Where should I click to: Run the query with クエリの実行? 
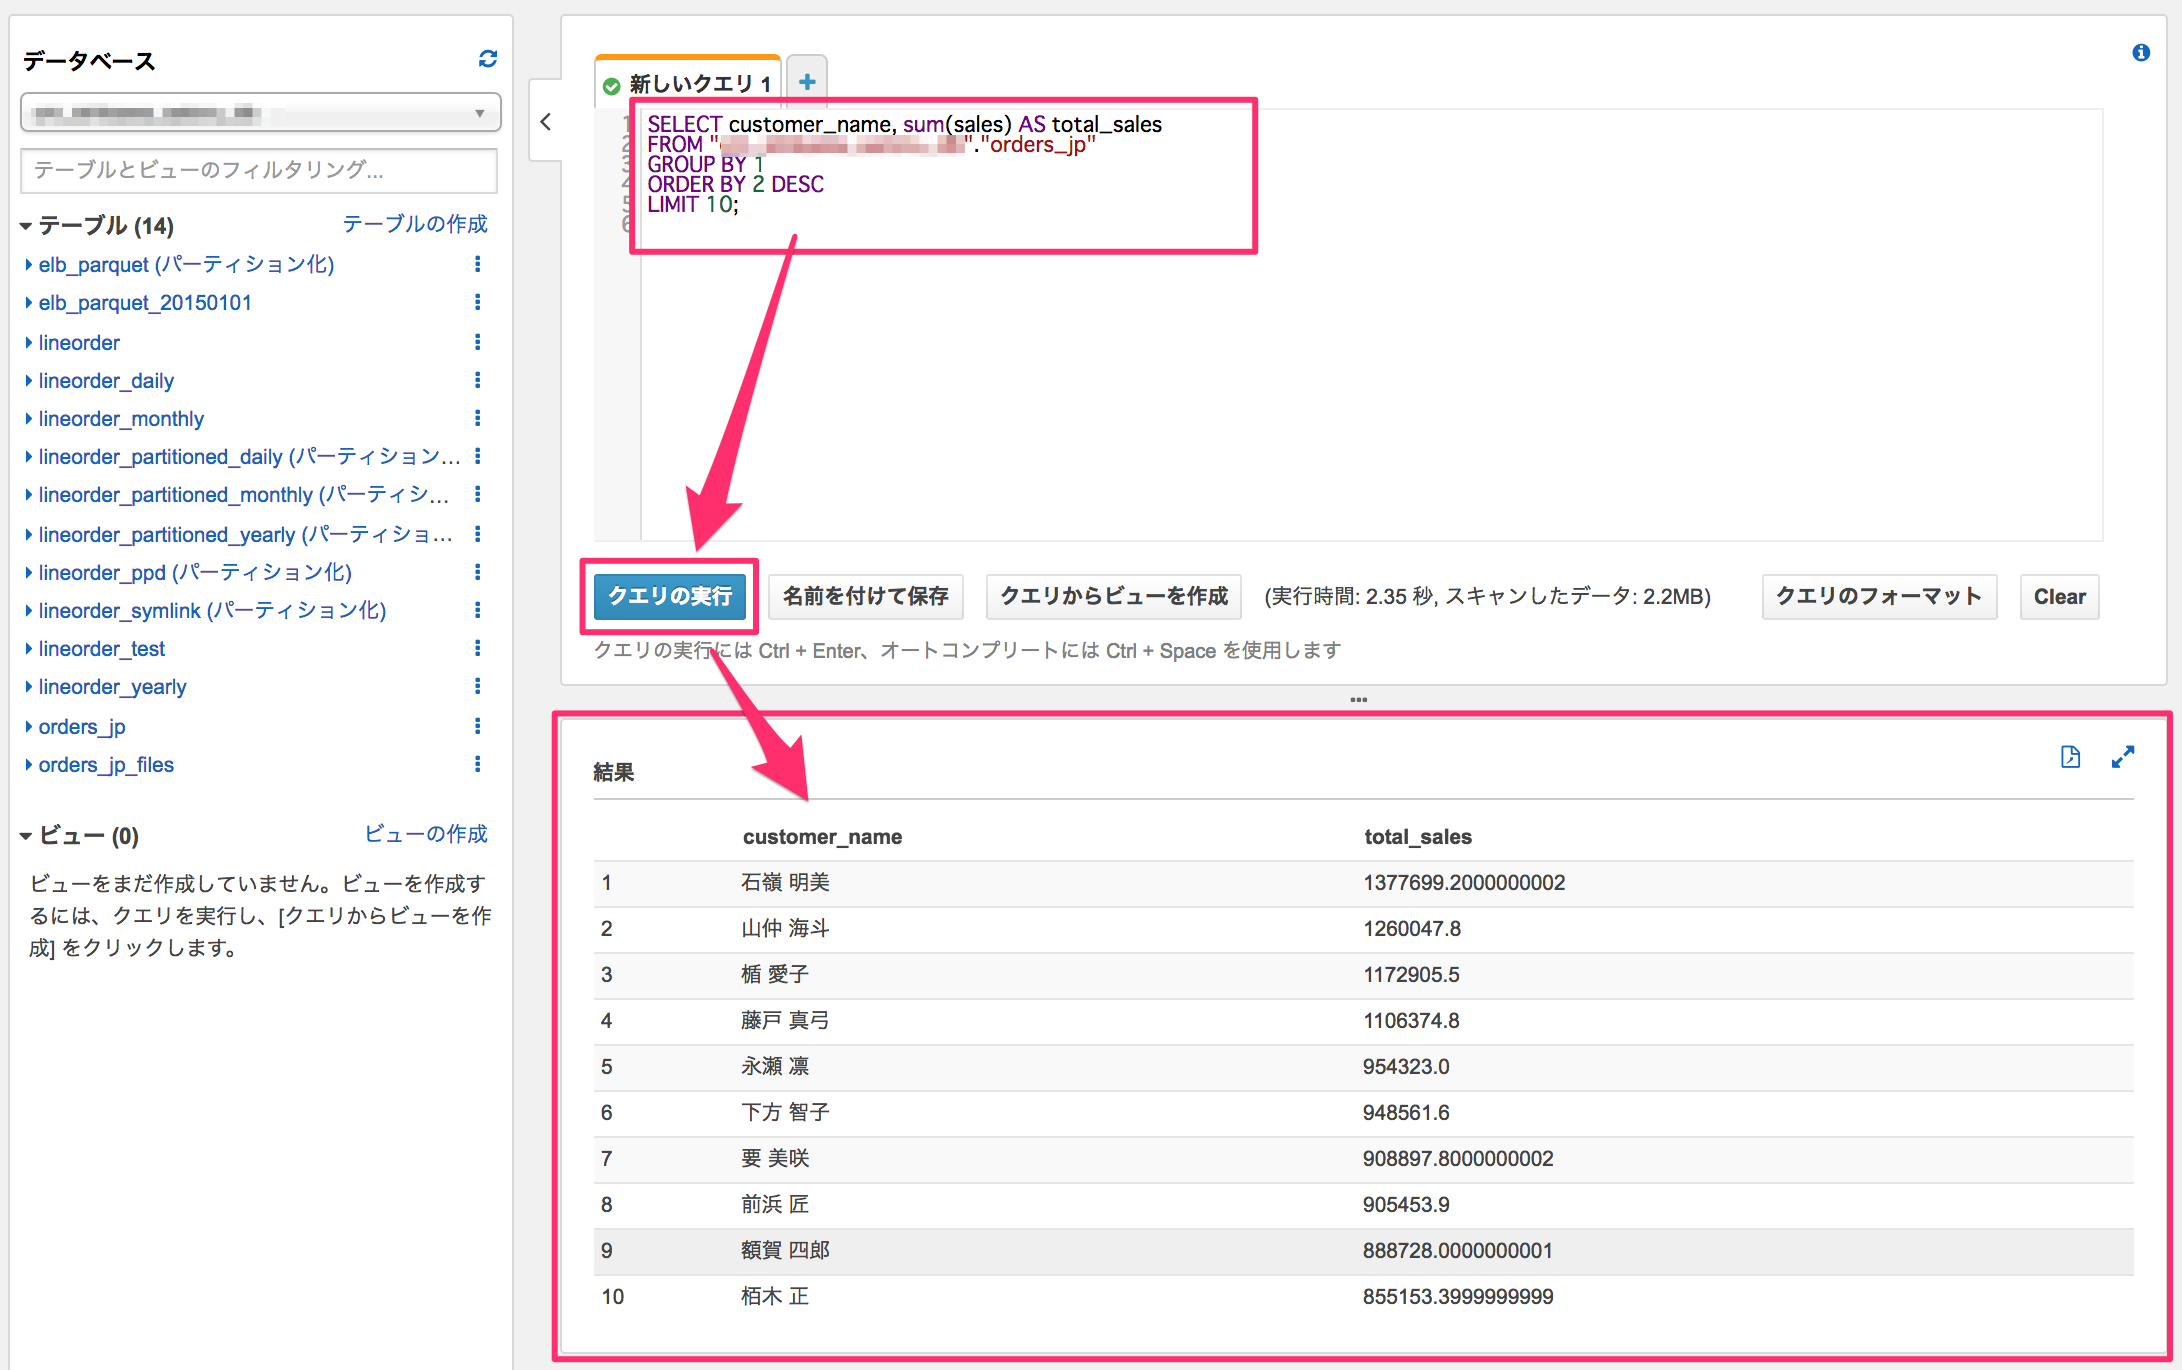click(670, 596)
